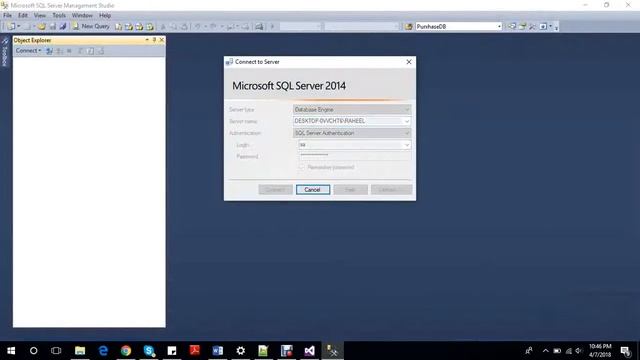Open the Server name dropdown
This screenshot has height=360, width=640.
[407, 121]
